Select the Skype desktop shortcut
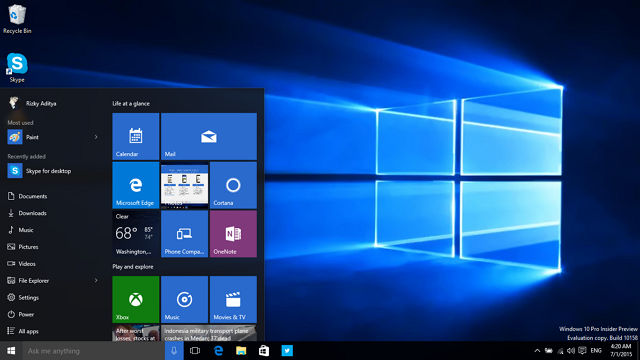Screen dimensions: 640x360 [17, 67]
